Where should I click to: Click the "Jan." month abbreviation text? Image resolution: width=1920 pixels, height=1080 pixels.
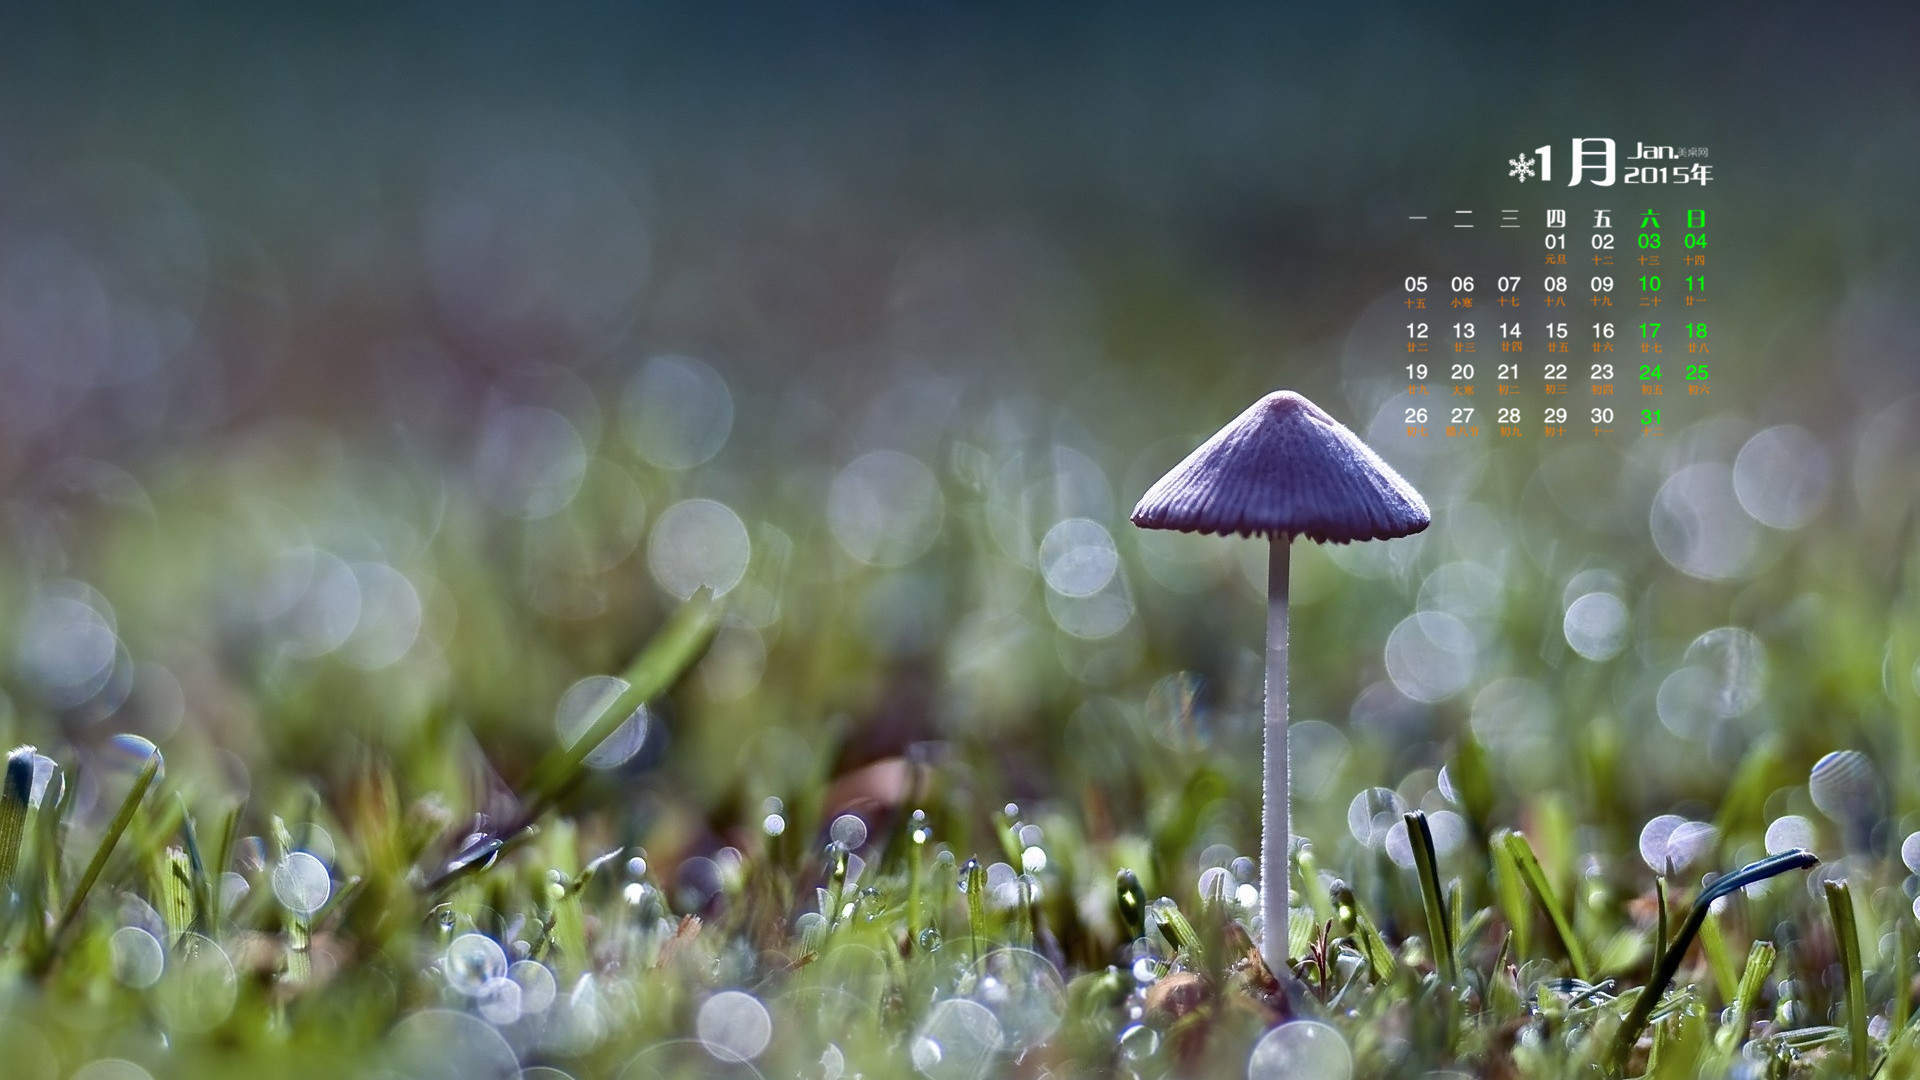[1653, 151]
